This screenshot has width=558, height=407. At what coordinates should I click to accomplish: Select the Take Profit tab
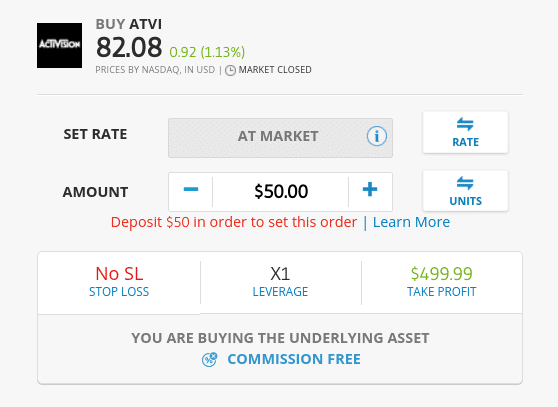(442, 283)
